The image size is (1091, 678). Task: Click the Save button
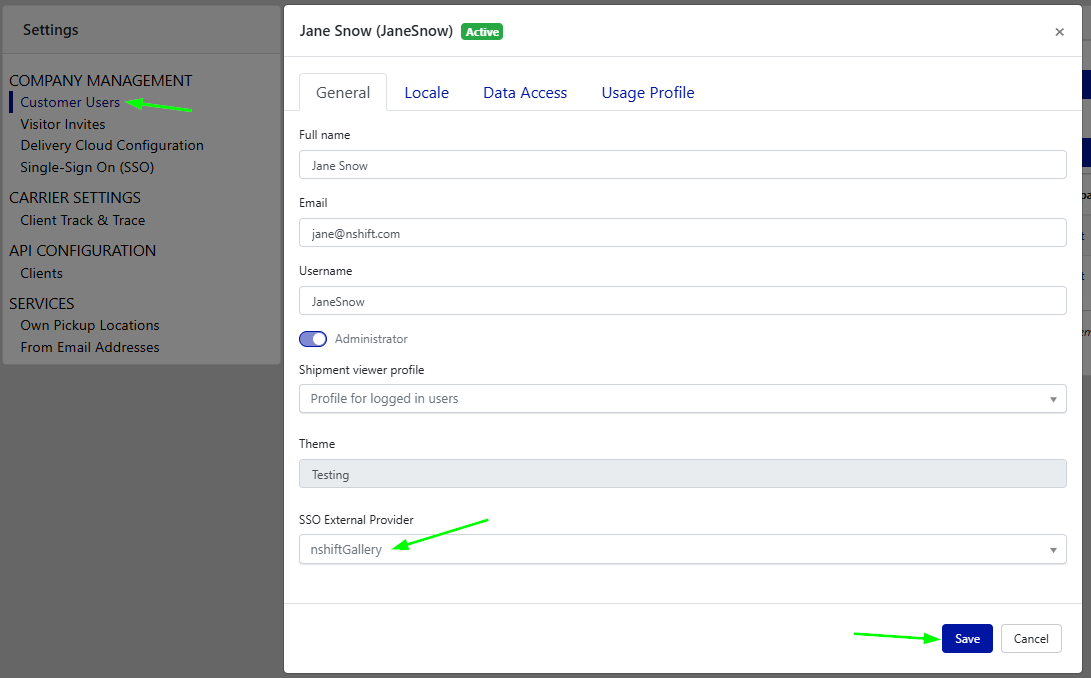(966, 639)
